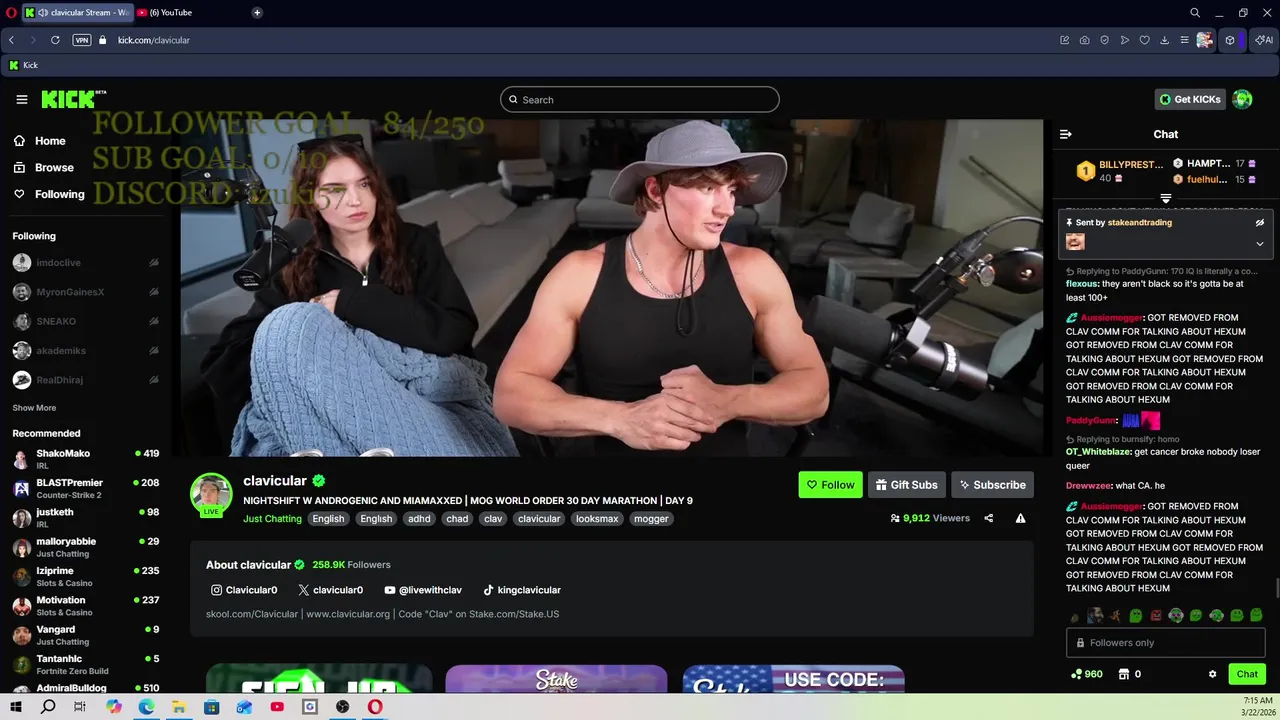Subscribe to clavicular

click(992, 485)
